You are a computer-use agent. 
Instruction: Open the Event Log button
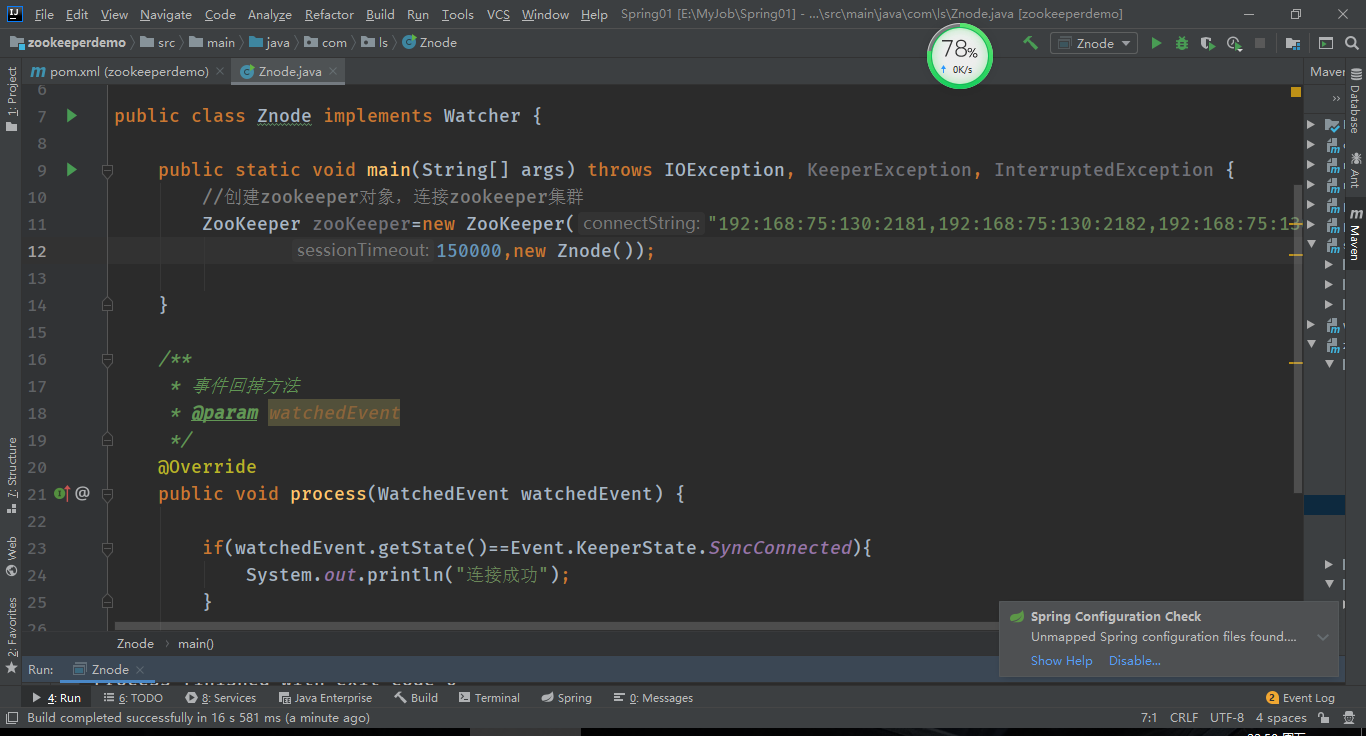click(x=1300, y=698)
